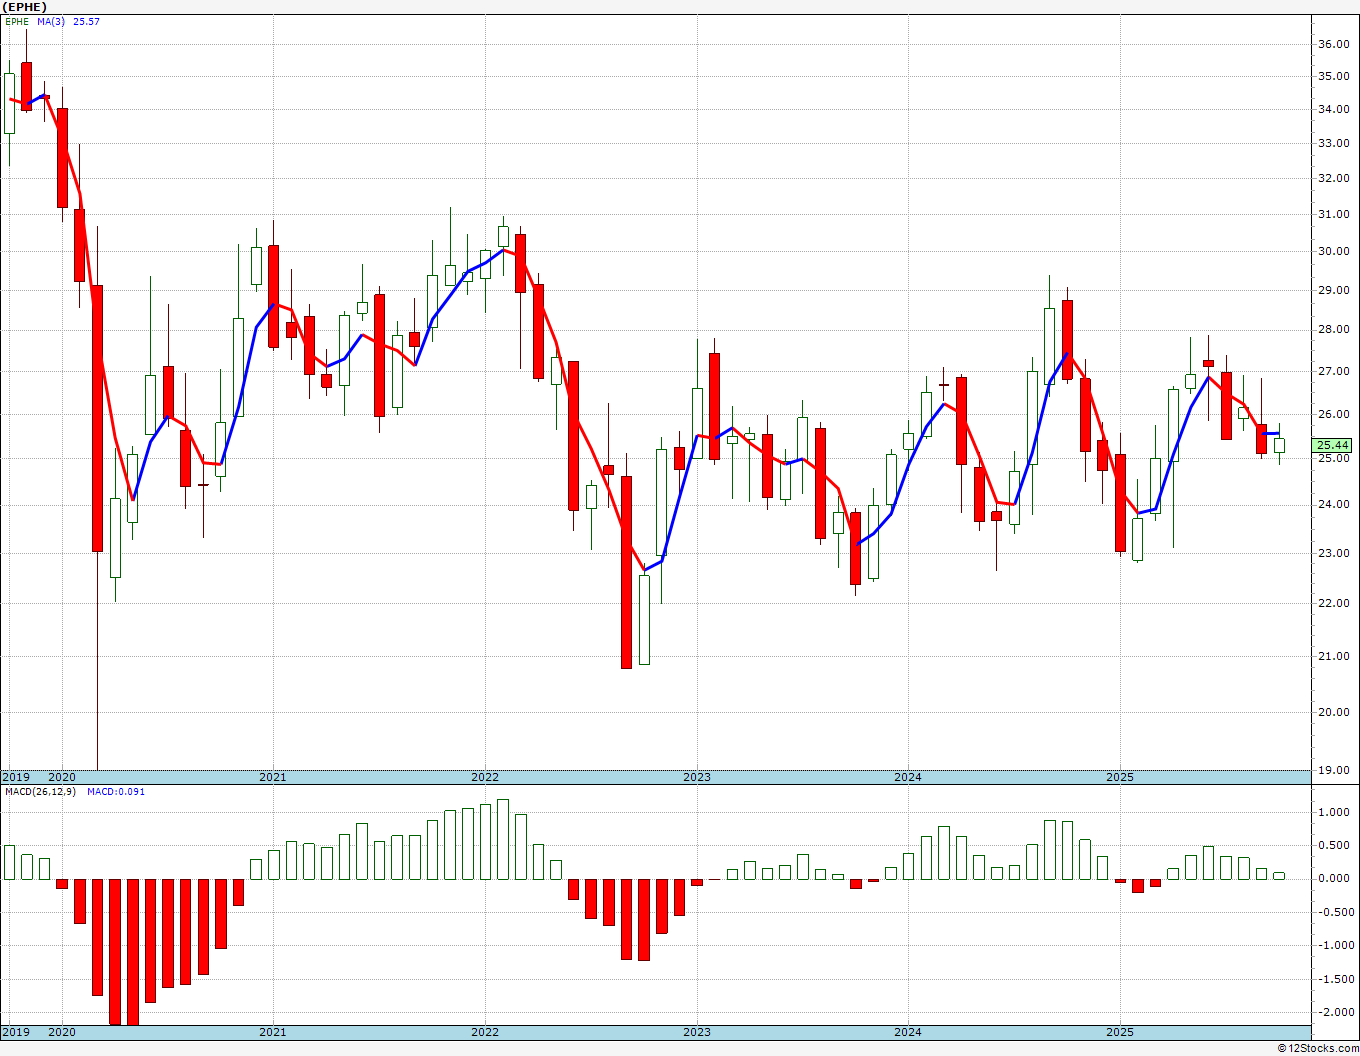Click the -0.500 MACD axis label
1360x1056 pixels.
[1334, 912]
